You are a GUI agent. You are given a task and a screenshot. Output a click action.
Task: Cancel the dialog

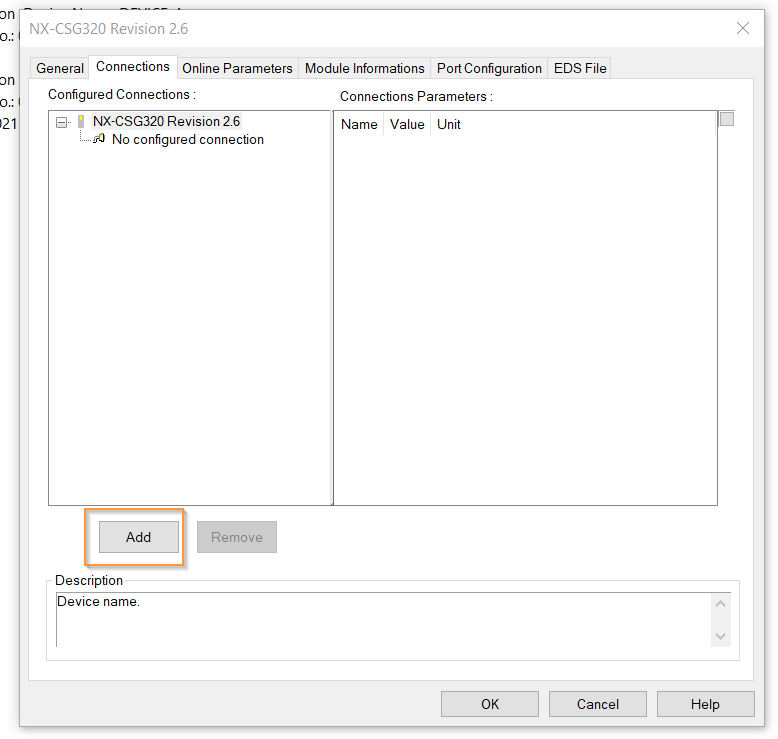pyautogui.click(x=597, y=704)
